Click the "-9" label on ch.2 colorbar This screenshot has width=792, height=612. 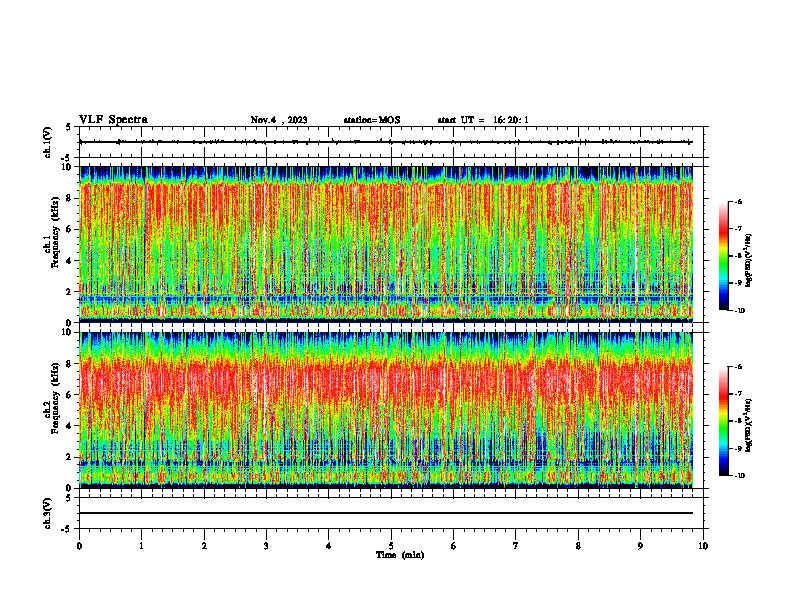click(738, 448)
